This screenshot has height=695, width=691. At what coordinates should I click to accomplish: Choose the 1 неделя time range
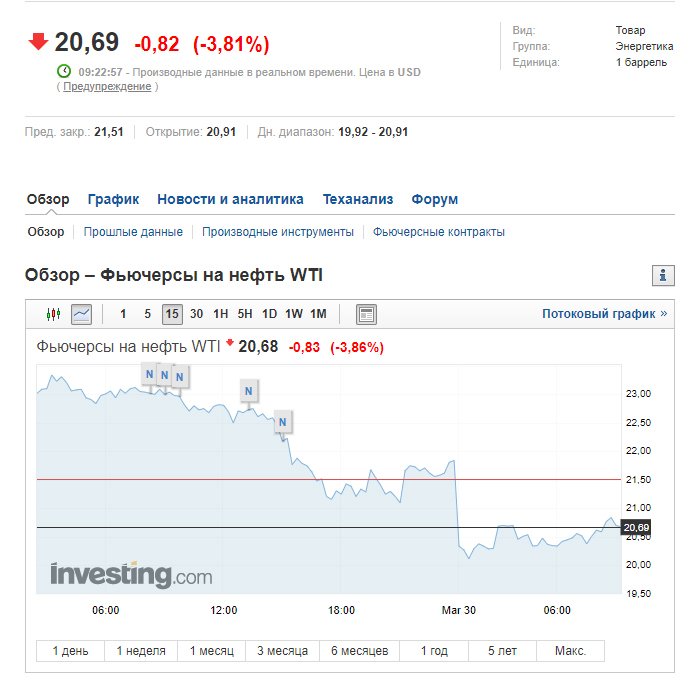pyautogui.click(x=141, y=651)
